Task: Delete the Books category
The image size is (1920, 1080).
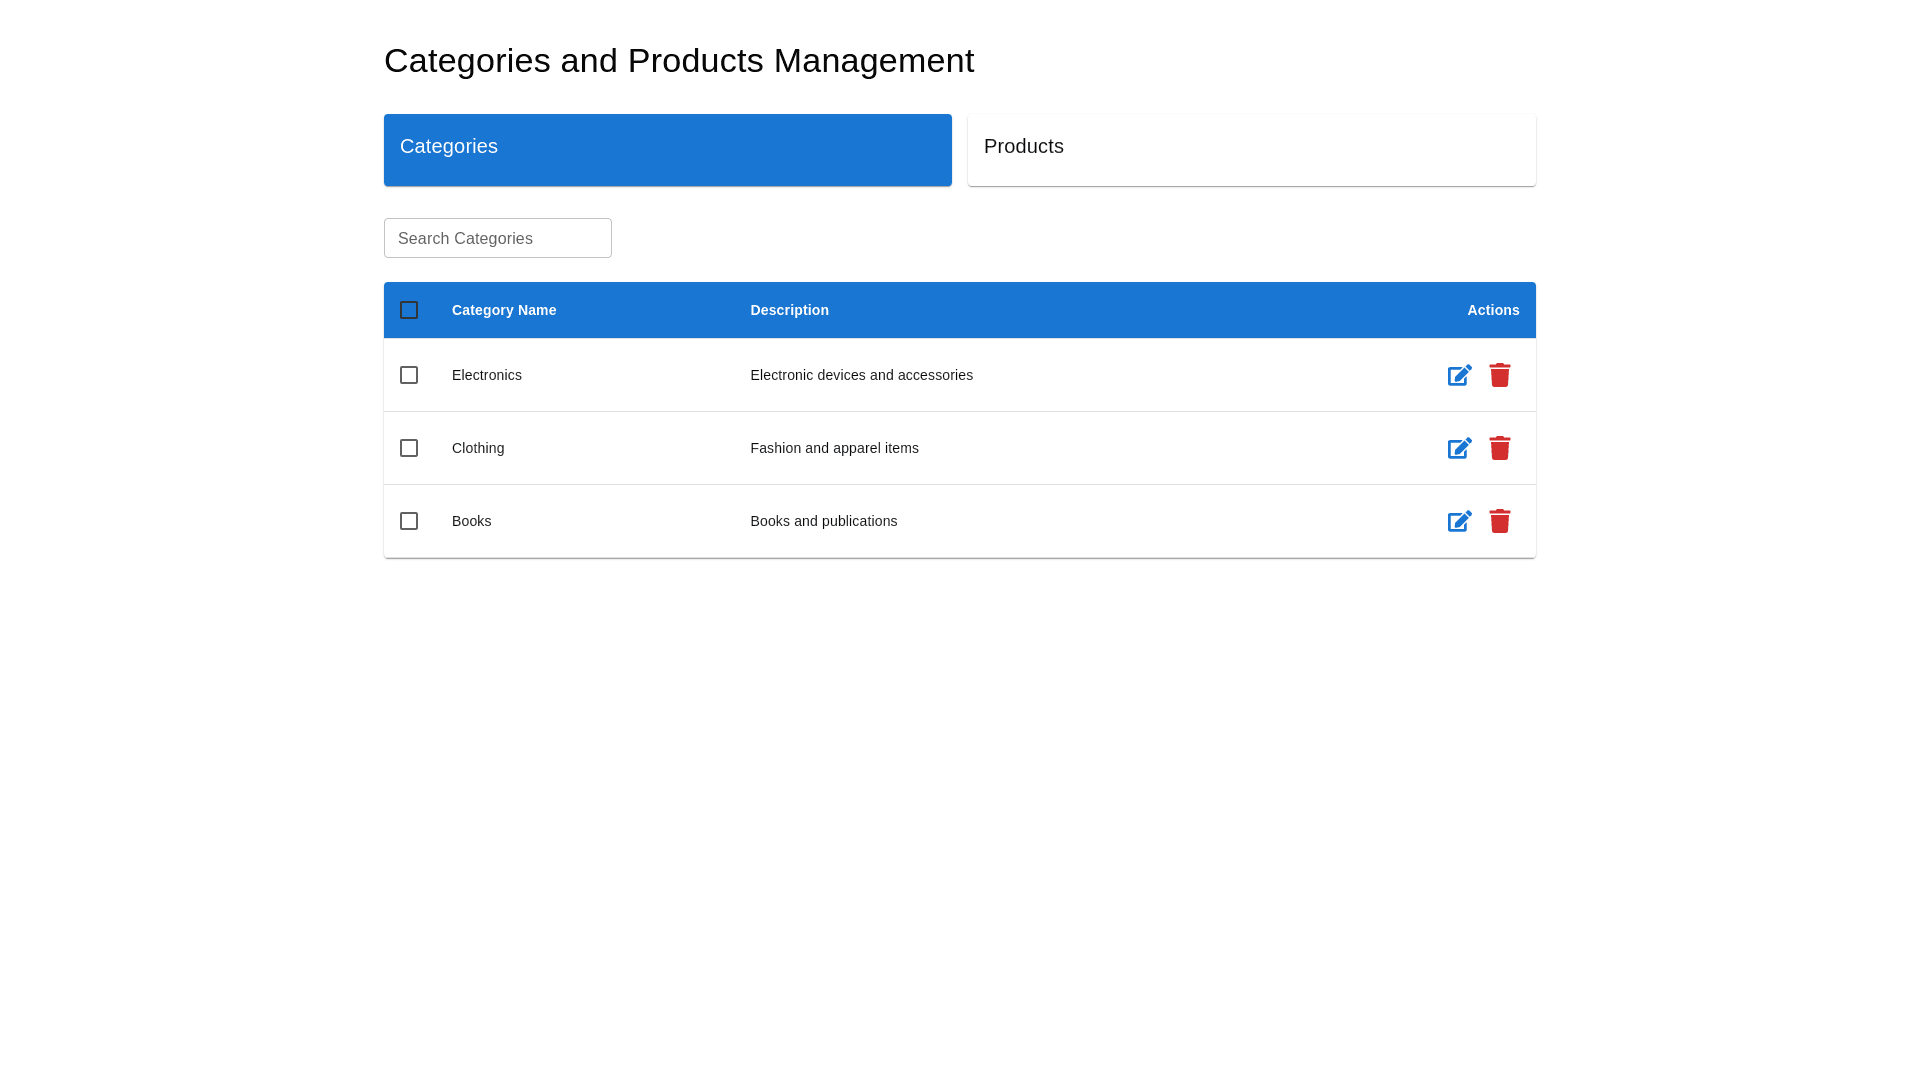Action: pyautogui.click(x=1499, y=521)
